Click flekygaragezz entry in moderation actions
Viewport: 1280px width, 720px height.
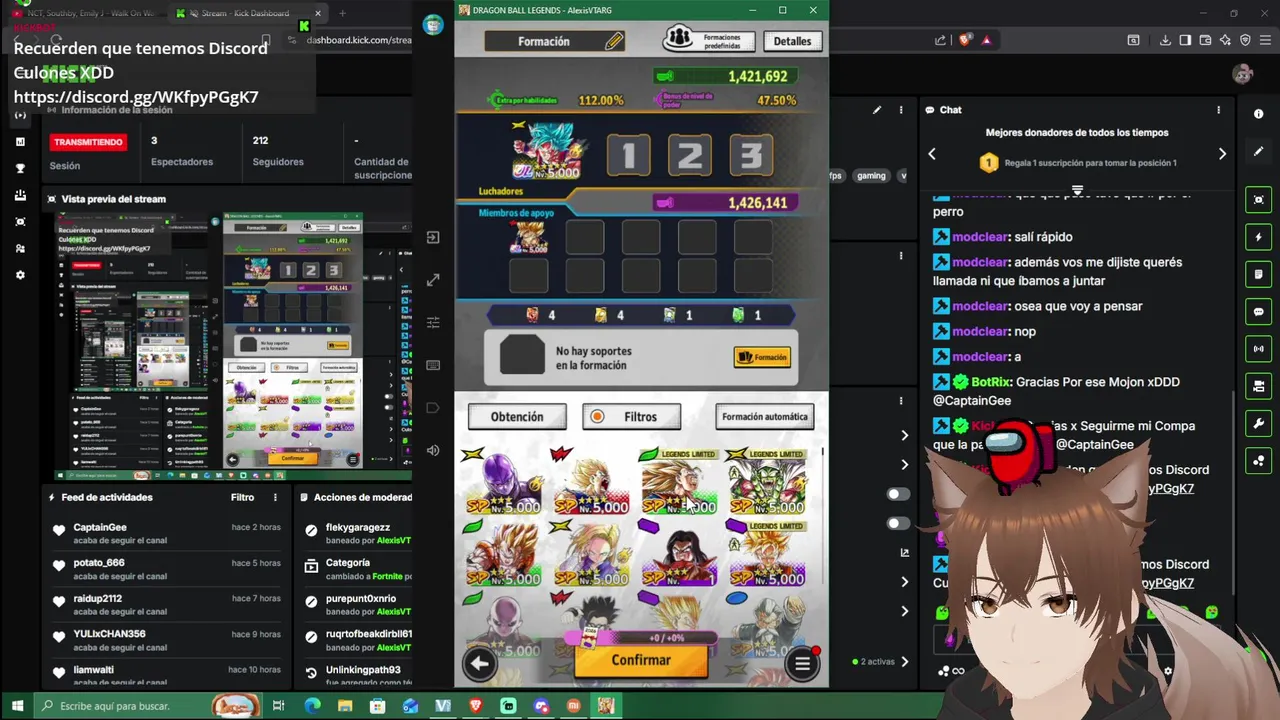click(x=357, y=533)
